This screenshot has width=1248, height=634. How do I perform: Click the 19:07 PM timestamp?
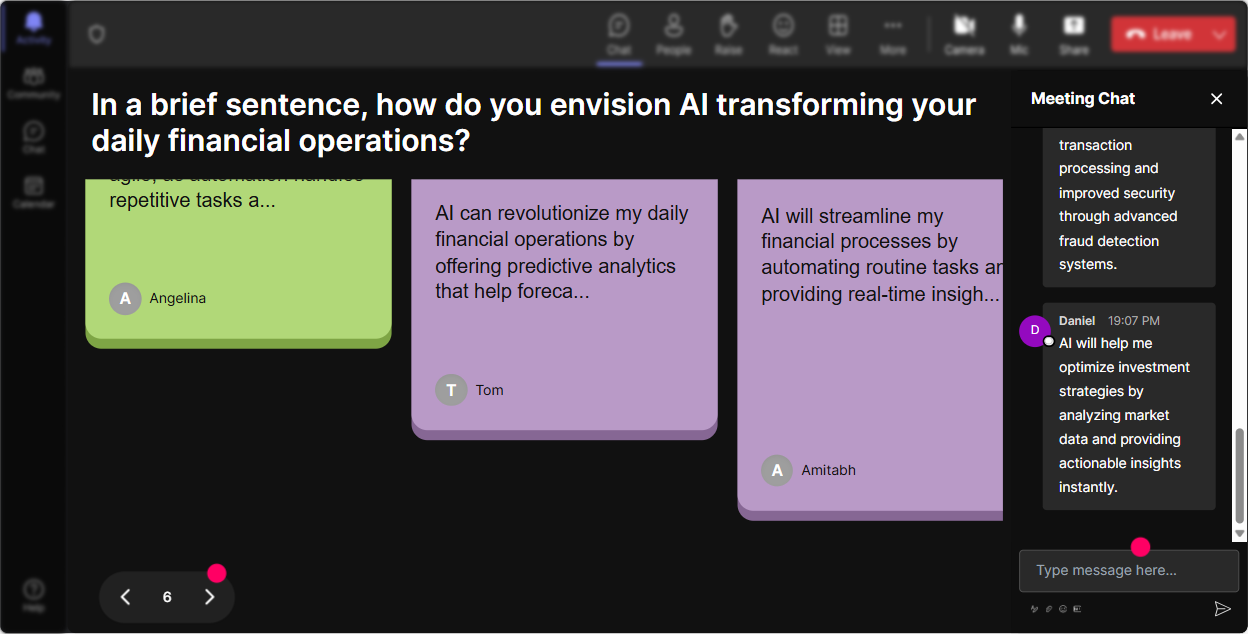[1134, 321]
